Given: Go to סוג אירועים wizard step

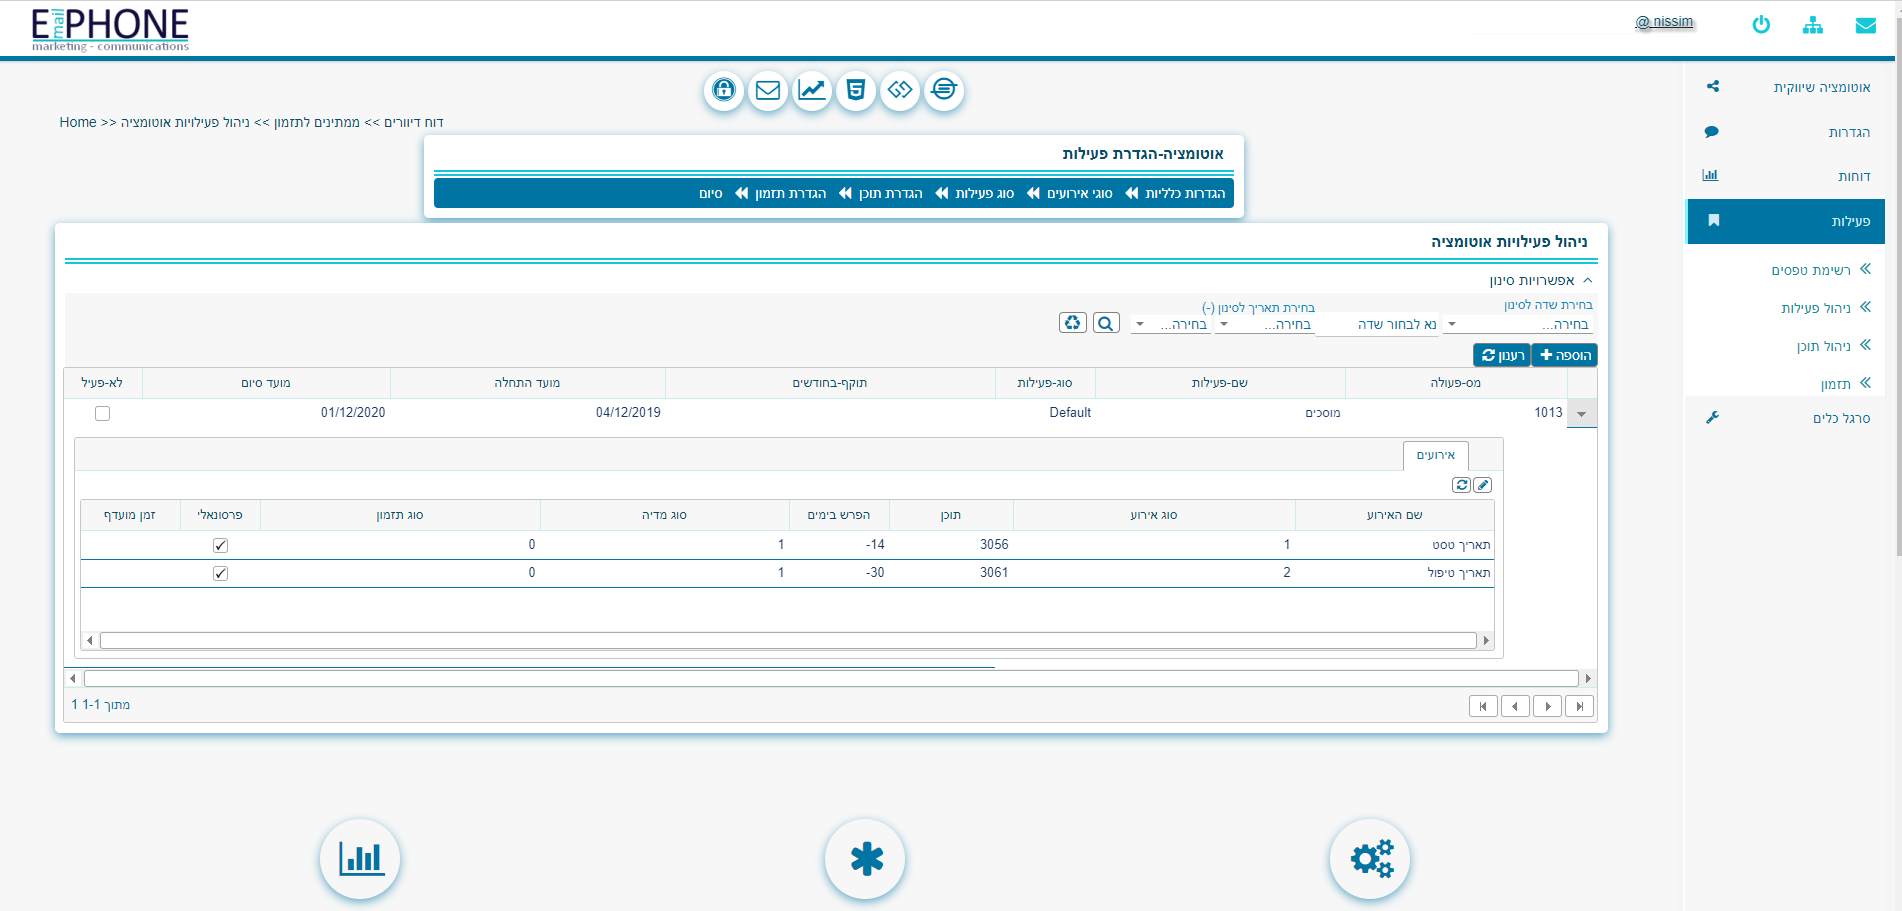Looking at the screenshot, I should pos(1079,194).
